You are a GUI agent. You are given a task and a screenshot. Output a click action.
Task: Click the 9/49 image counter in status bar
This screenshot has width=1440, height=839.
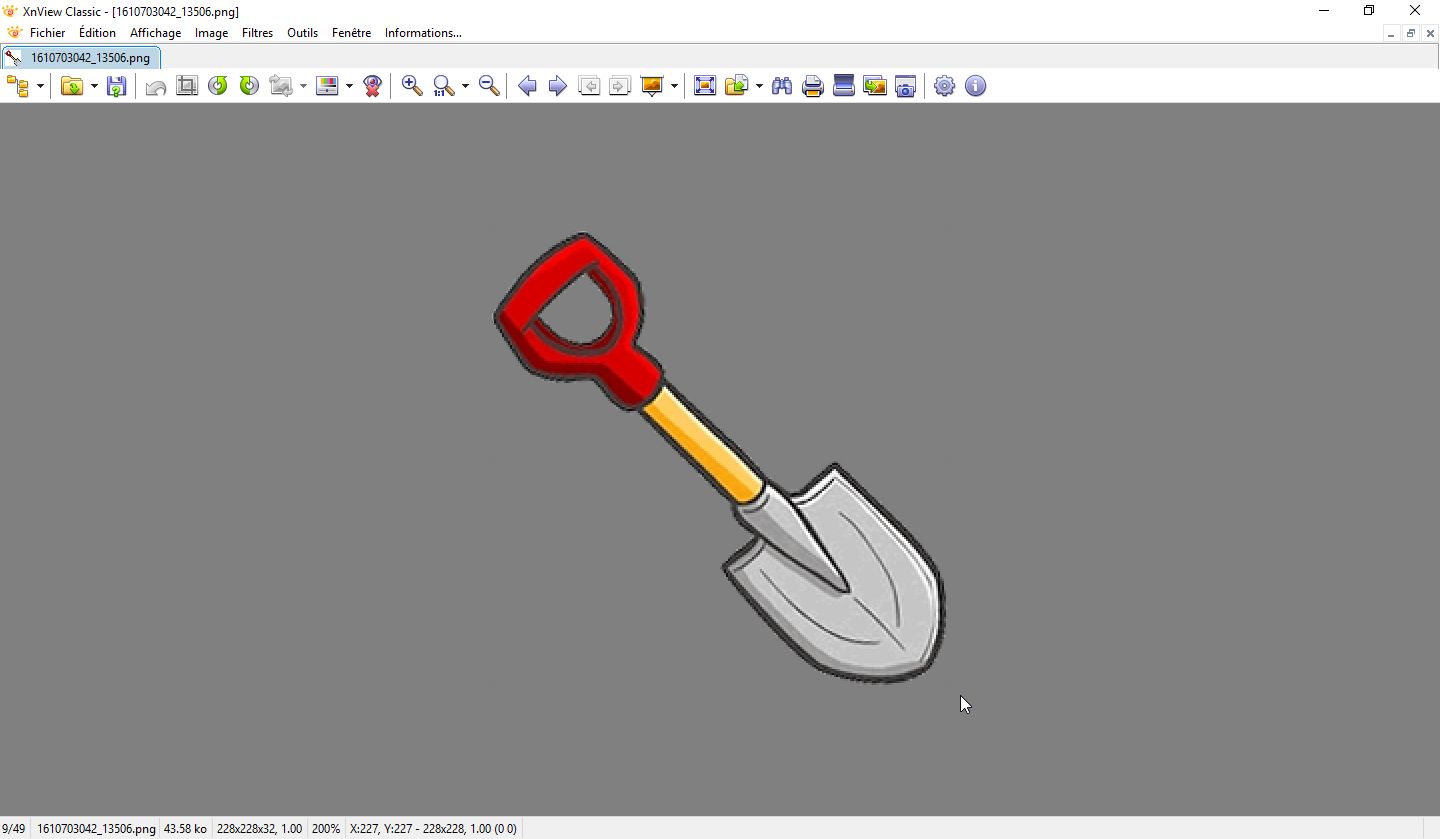tap(14, 829)
